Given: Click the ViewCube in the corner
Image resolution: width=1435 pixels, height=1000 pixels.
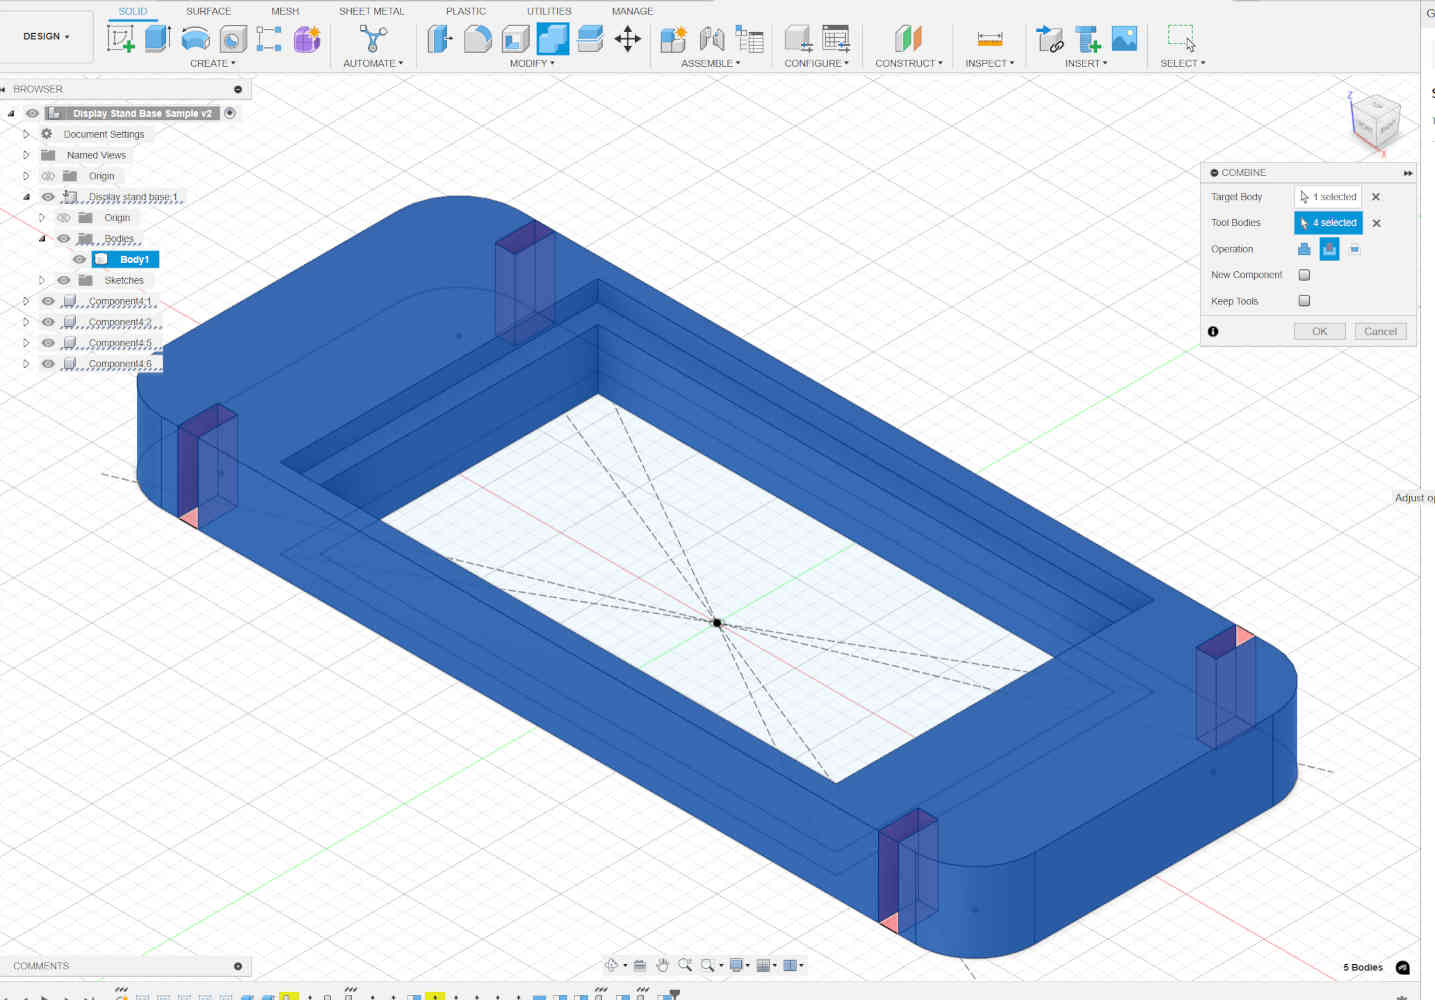Looking at the screenshot, I should click(x=1375, y=120).
